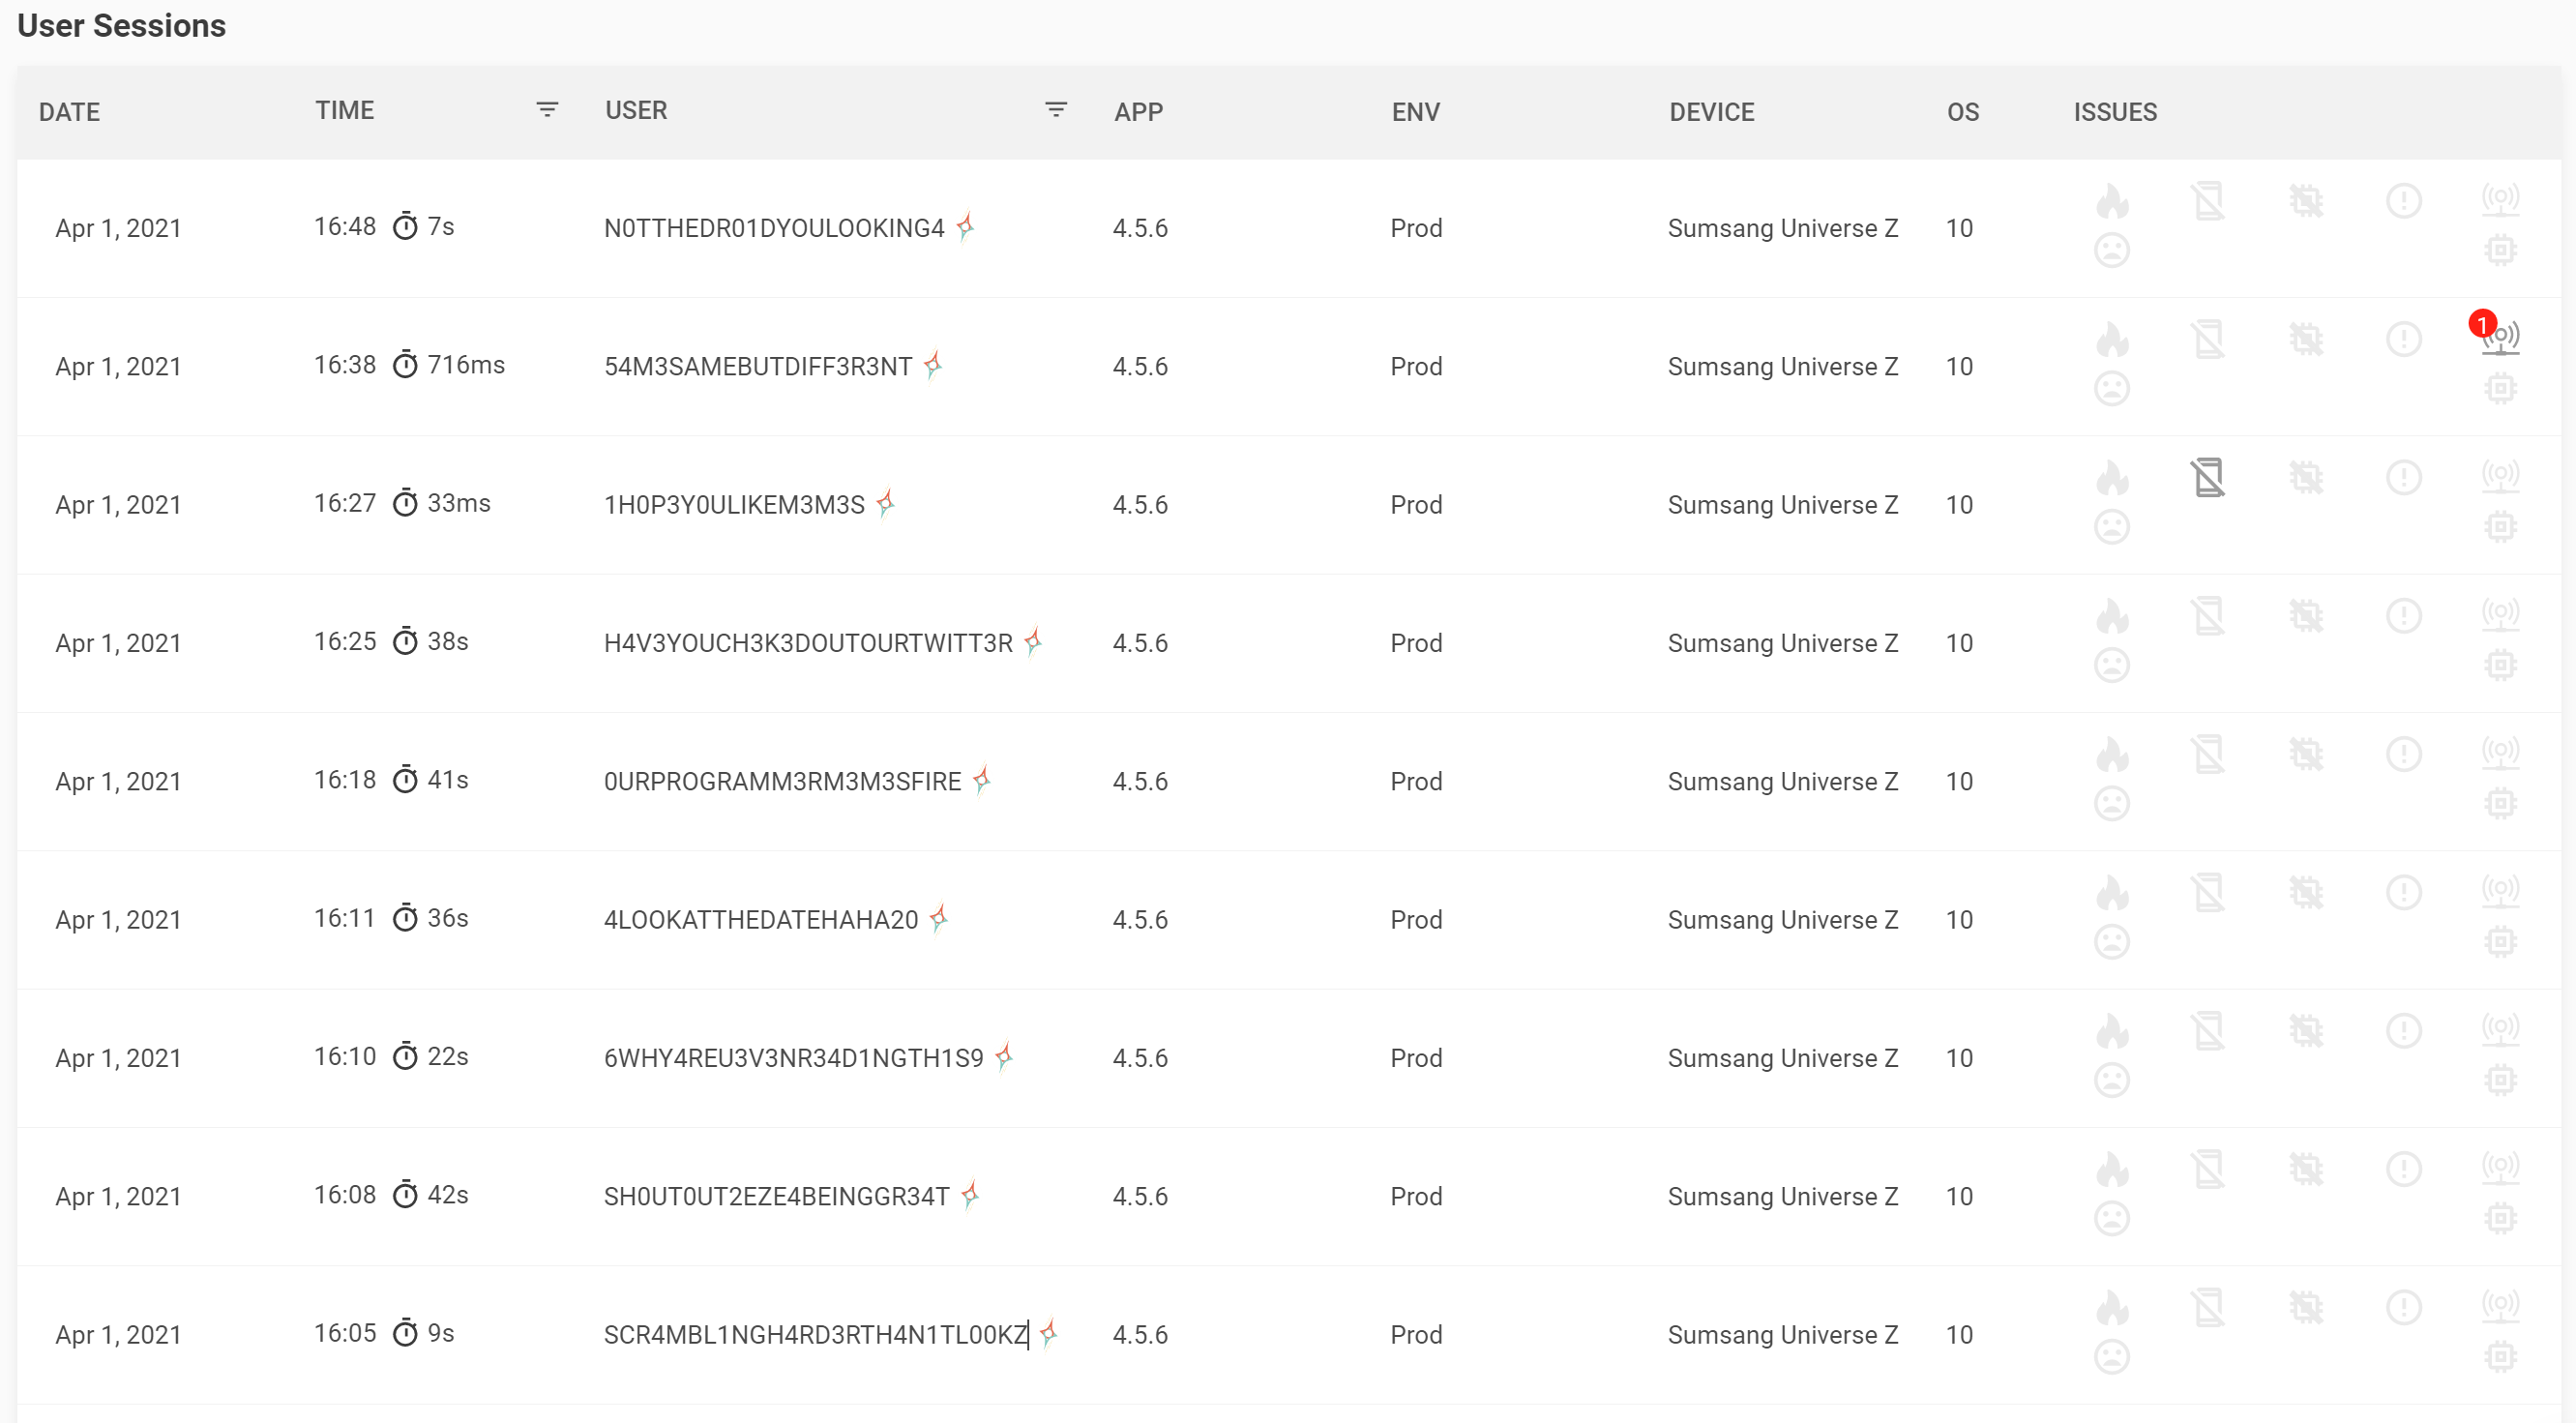
Task: Click the star icon next to SH0UT0UT2EZE4BEINGGR34T
Action: pos(970,1194)
